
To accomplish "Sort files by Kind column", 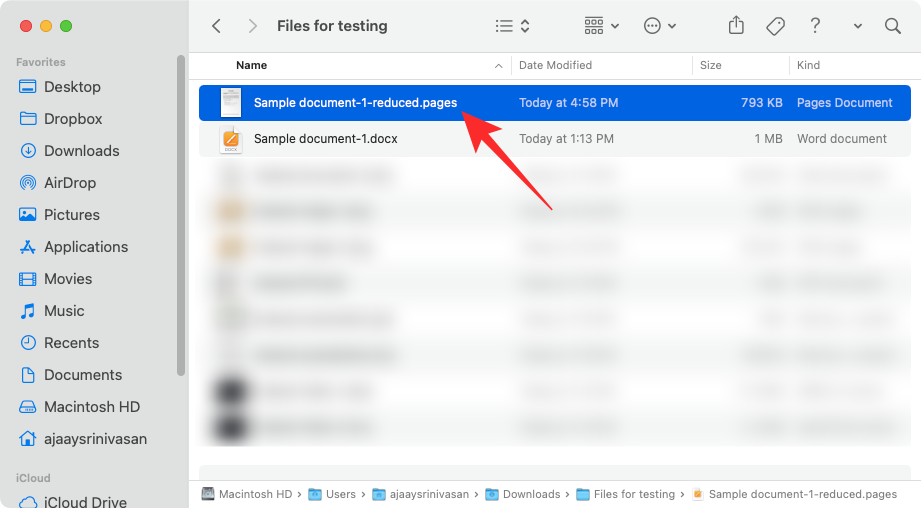I will [x=808, y=65].
